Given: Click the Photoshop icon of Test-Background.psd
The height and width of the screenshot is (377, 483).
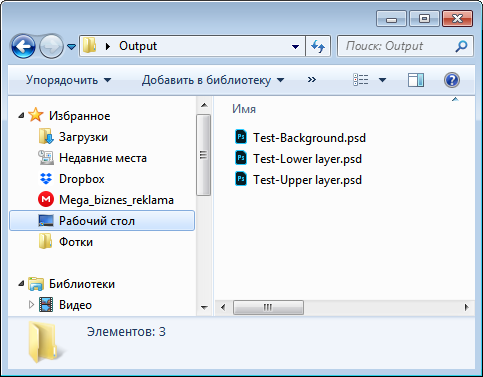Looking at the screenshot, I should click(x=241, y=137).
